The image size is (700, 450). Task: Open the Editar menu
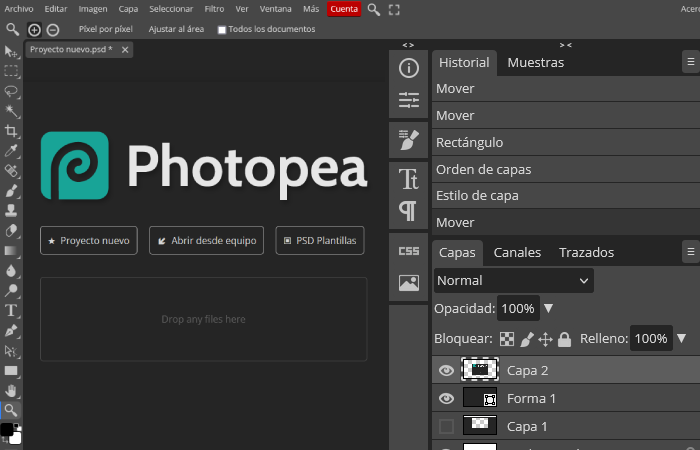point(56,9)
